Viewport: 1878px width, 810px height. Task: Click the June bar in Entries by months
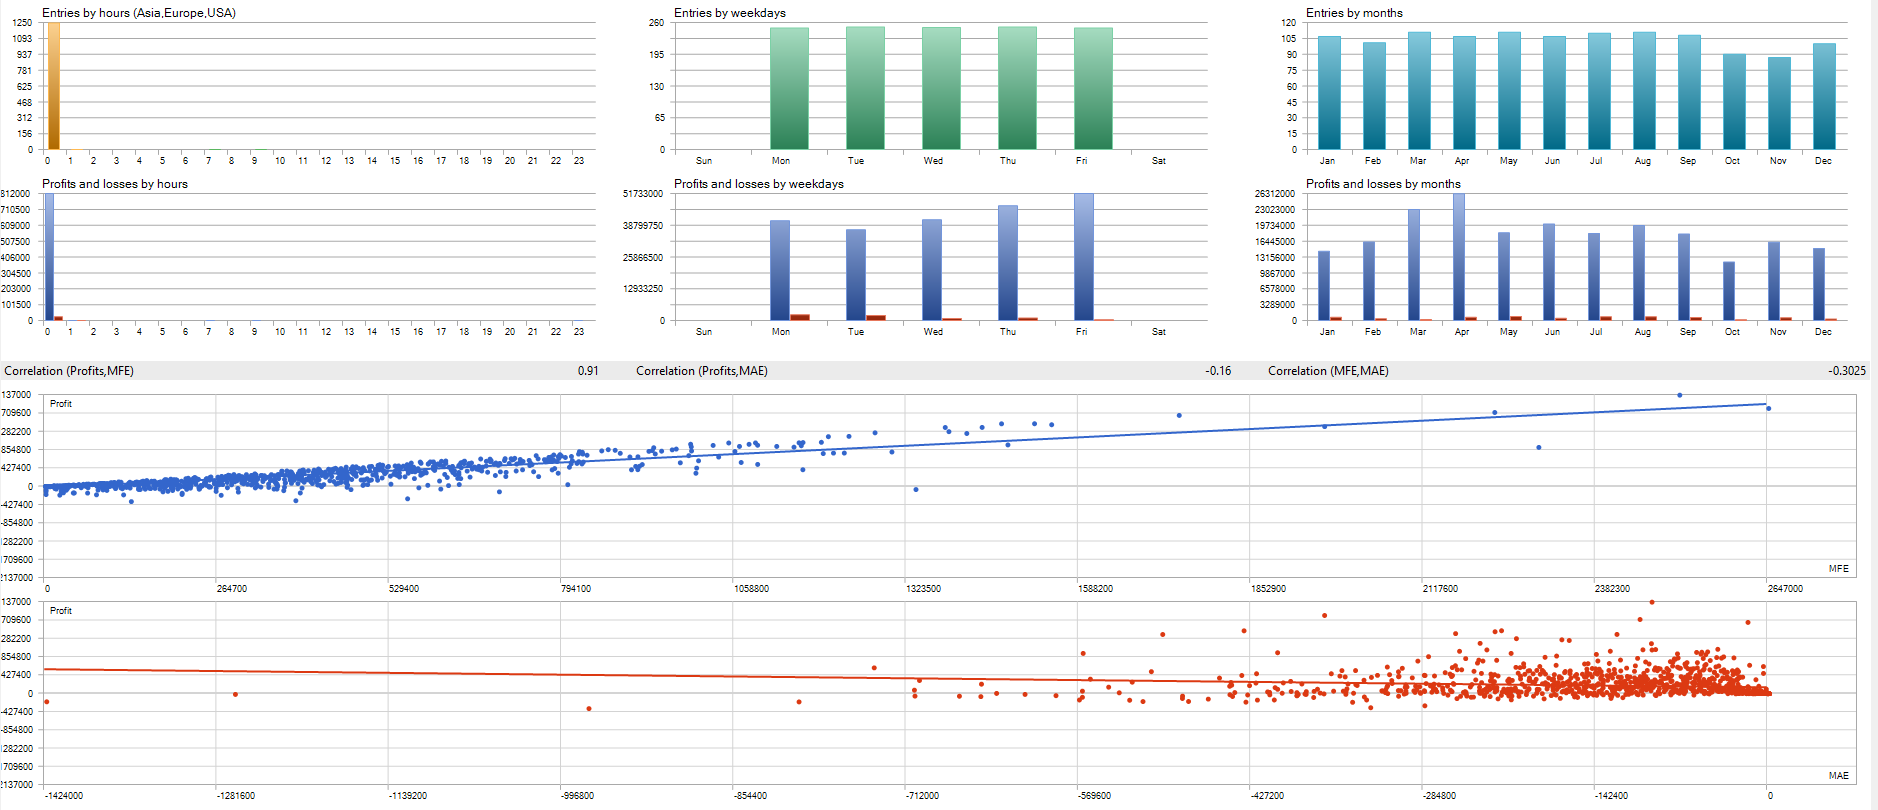1554,93
